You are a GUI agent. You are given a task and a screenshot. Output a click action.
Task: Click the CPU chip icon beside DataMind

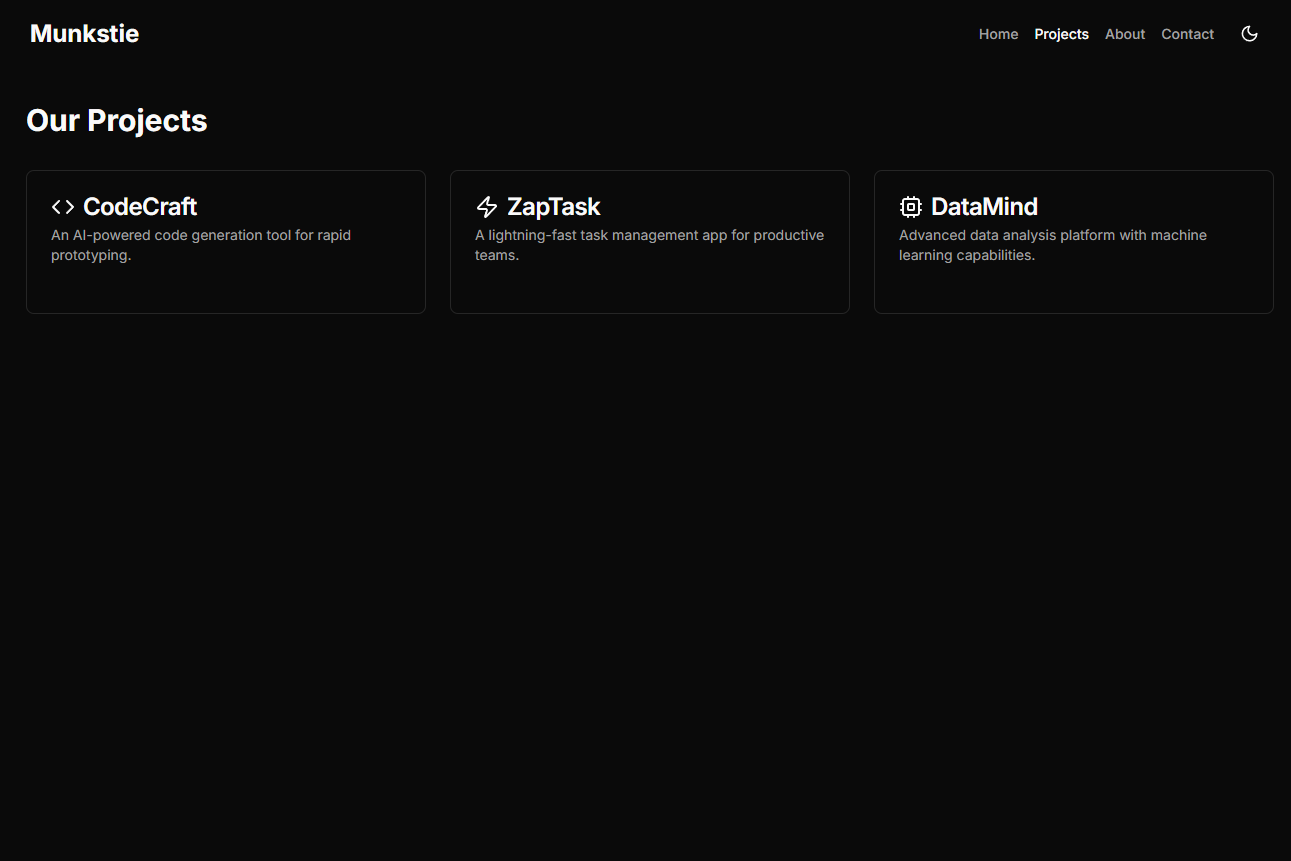pos(910,207)
